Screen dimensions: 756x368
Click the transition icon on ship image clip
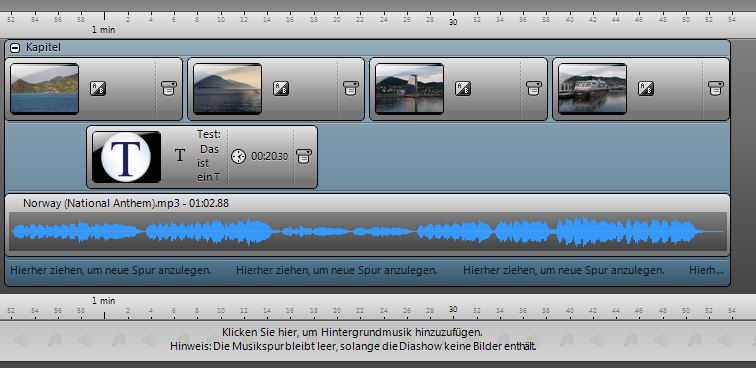tap(646, 88)
